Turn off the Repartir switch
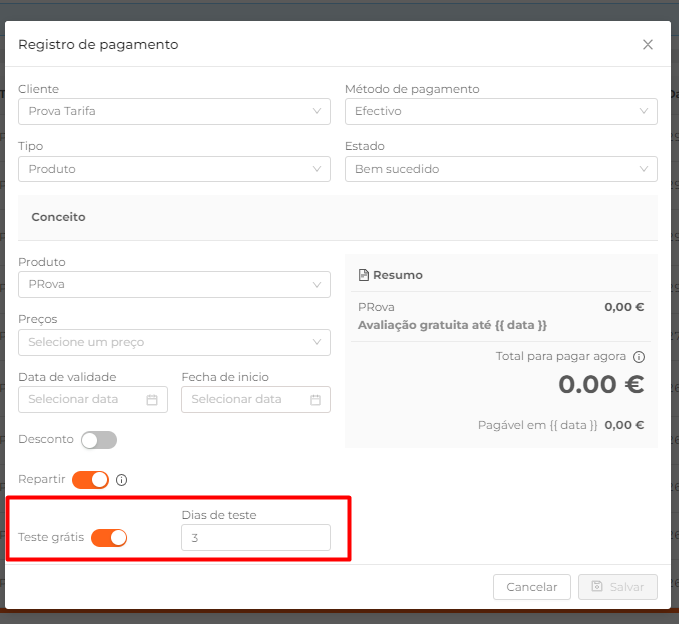The height and width of the screenshot is (624, 679). click(91, 480)
